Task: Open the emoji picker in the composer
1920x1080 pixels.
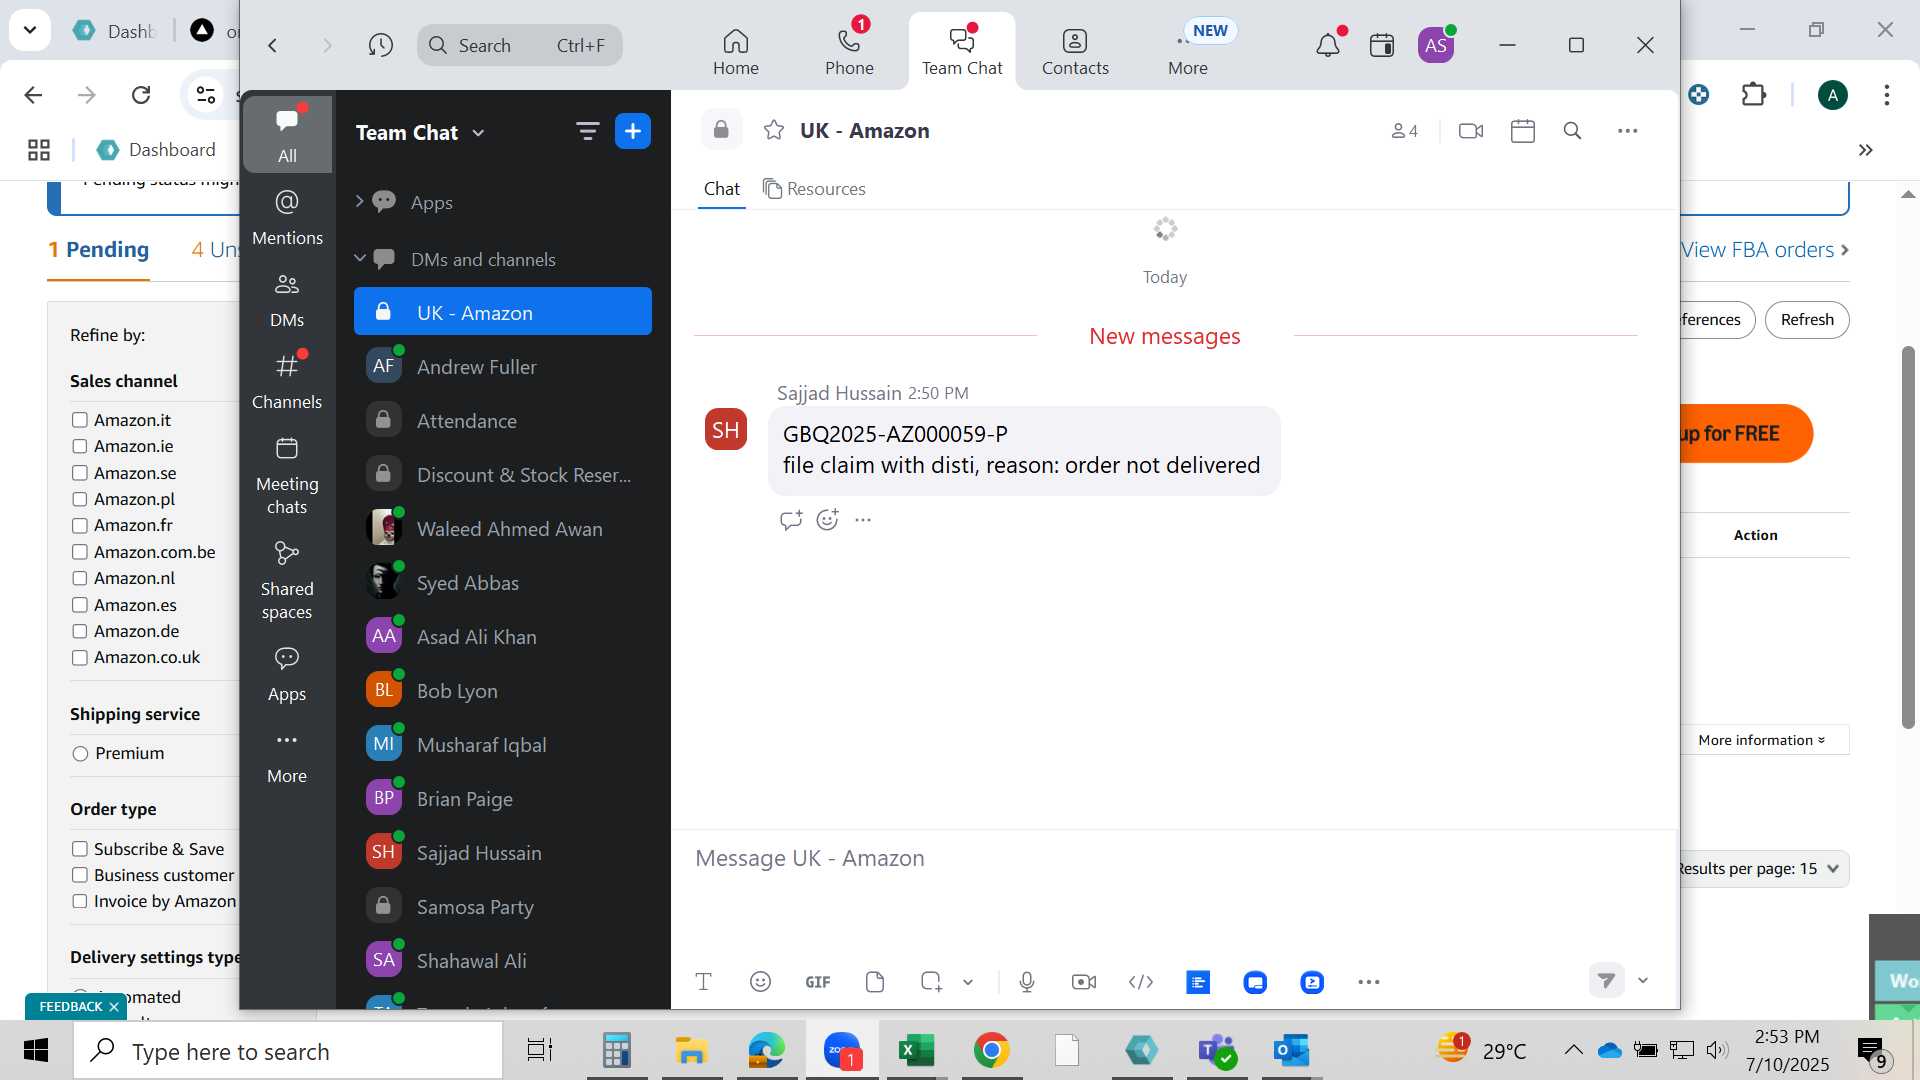Action: 760,982
